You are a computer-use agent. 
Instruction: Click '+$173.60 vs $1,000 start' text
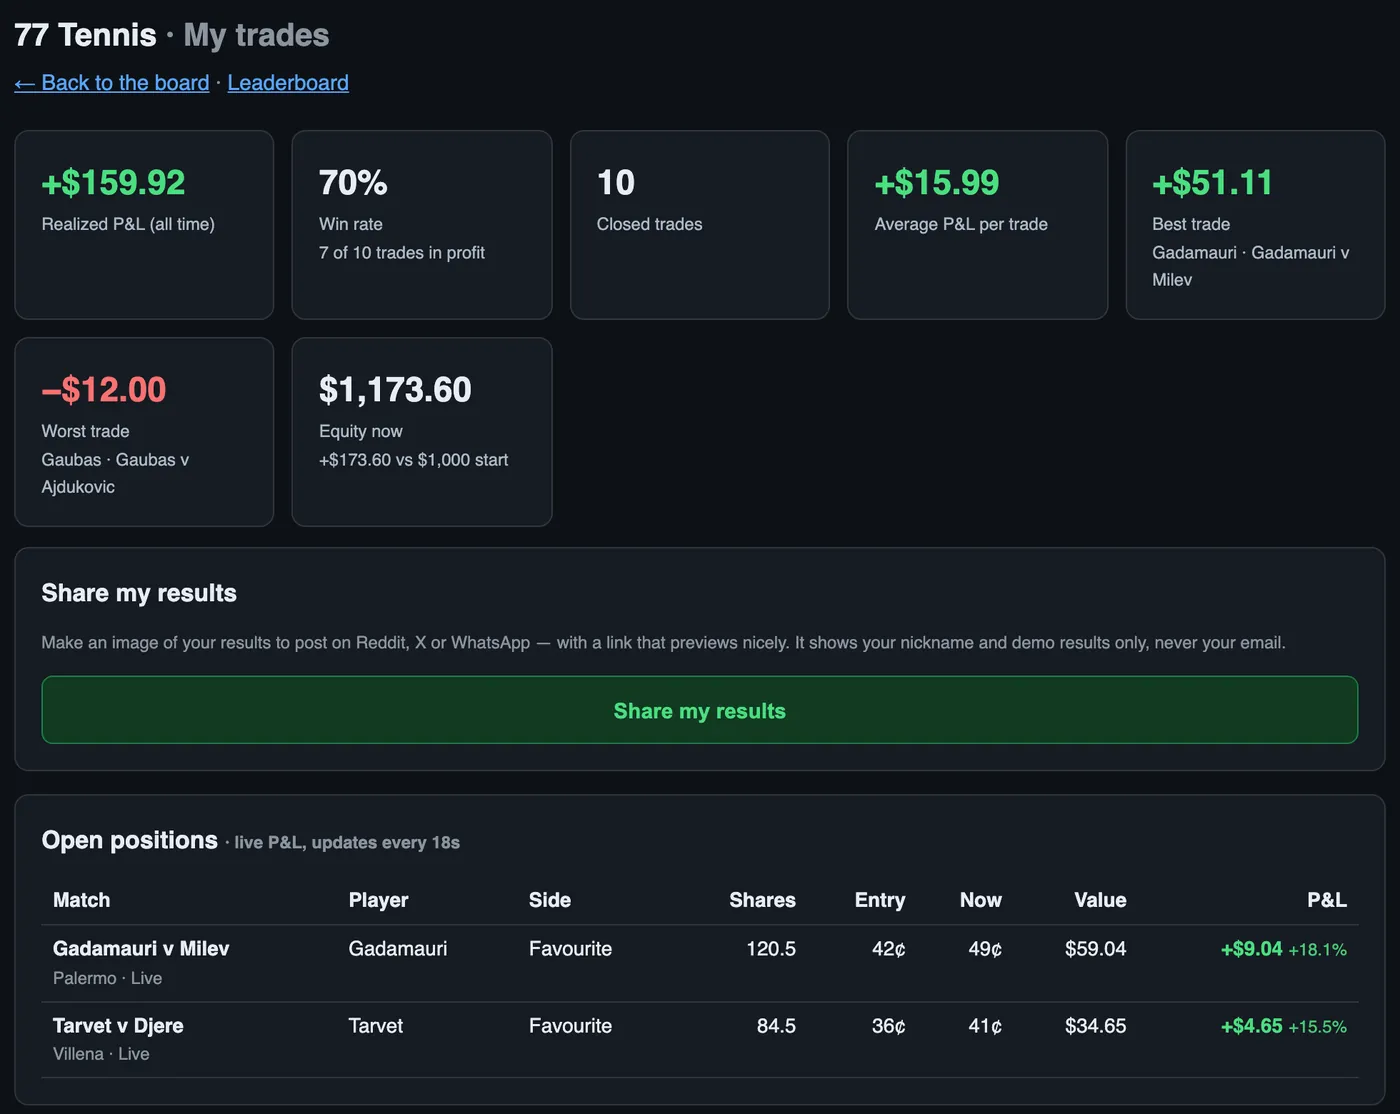[x=414, y=460]
